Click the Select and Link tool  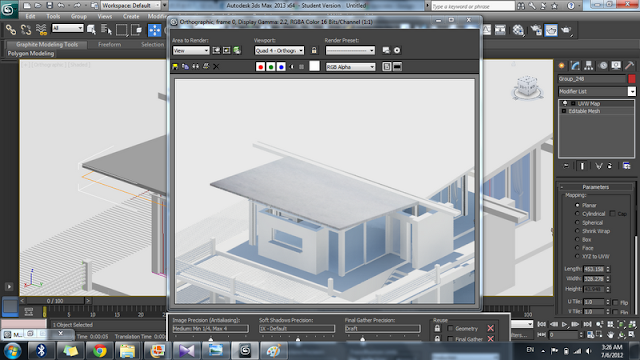(11, 30)
